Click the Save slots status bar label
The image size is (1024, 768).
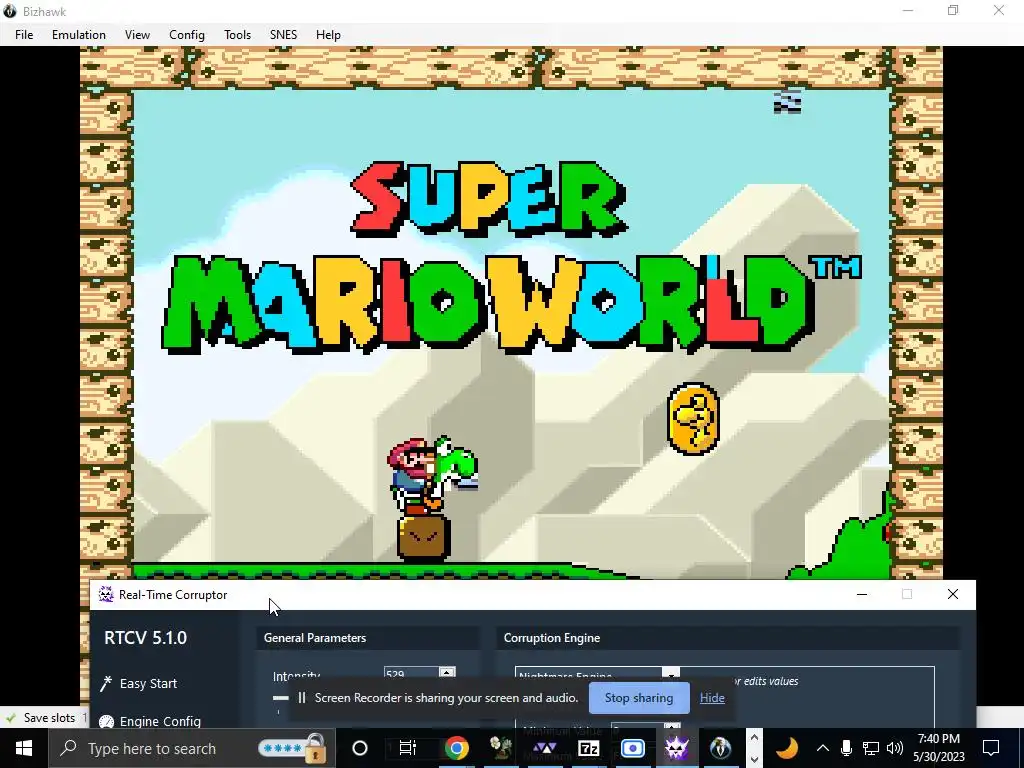click(x=50, y=718)
